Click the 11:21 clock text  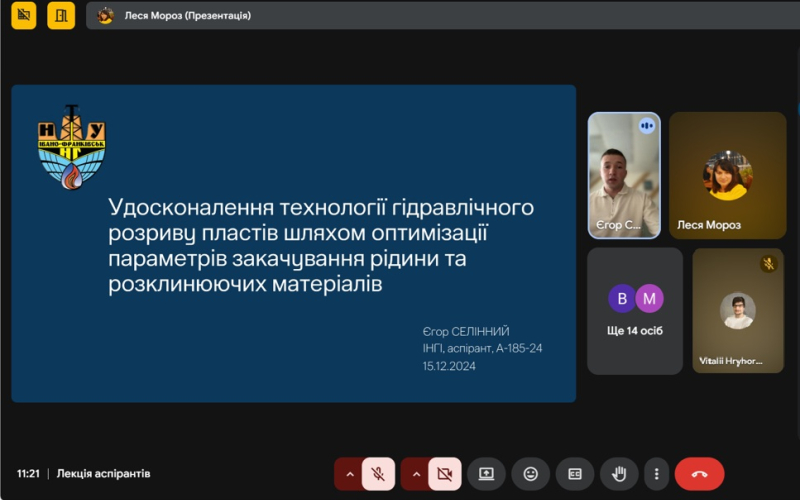click(28, 473)
